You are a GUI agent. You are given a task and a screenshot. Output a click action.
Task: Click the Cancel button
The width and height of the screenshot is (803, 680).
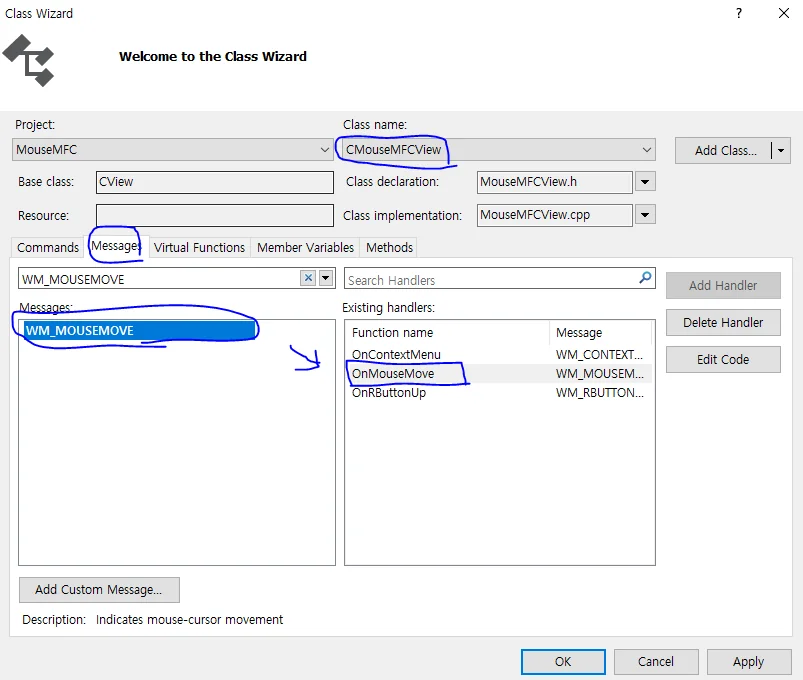coord(656,662)
